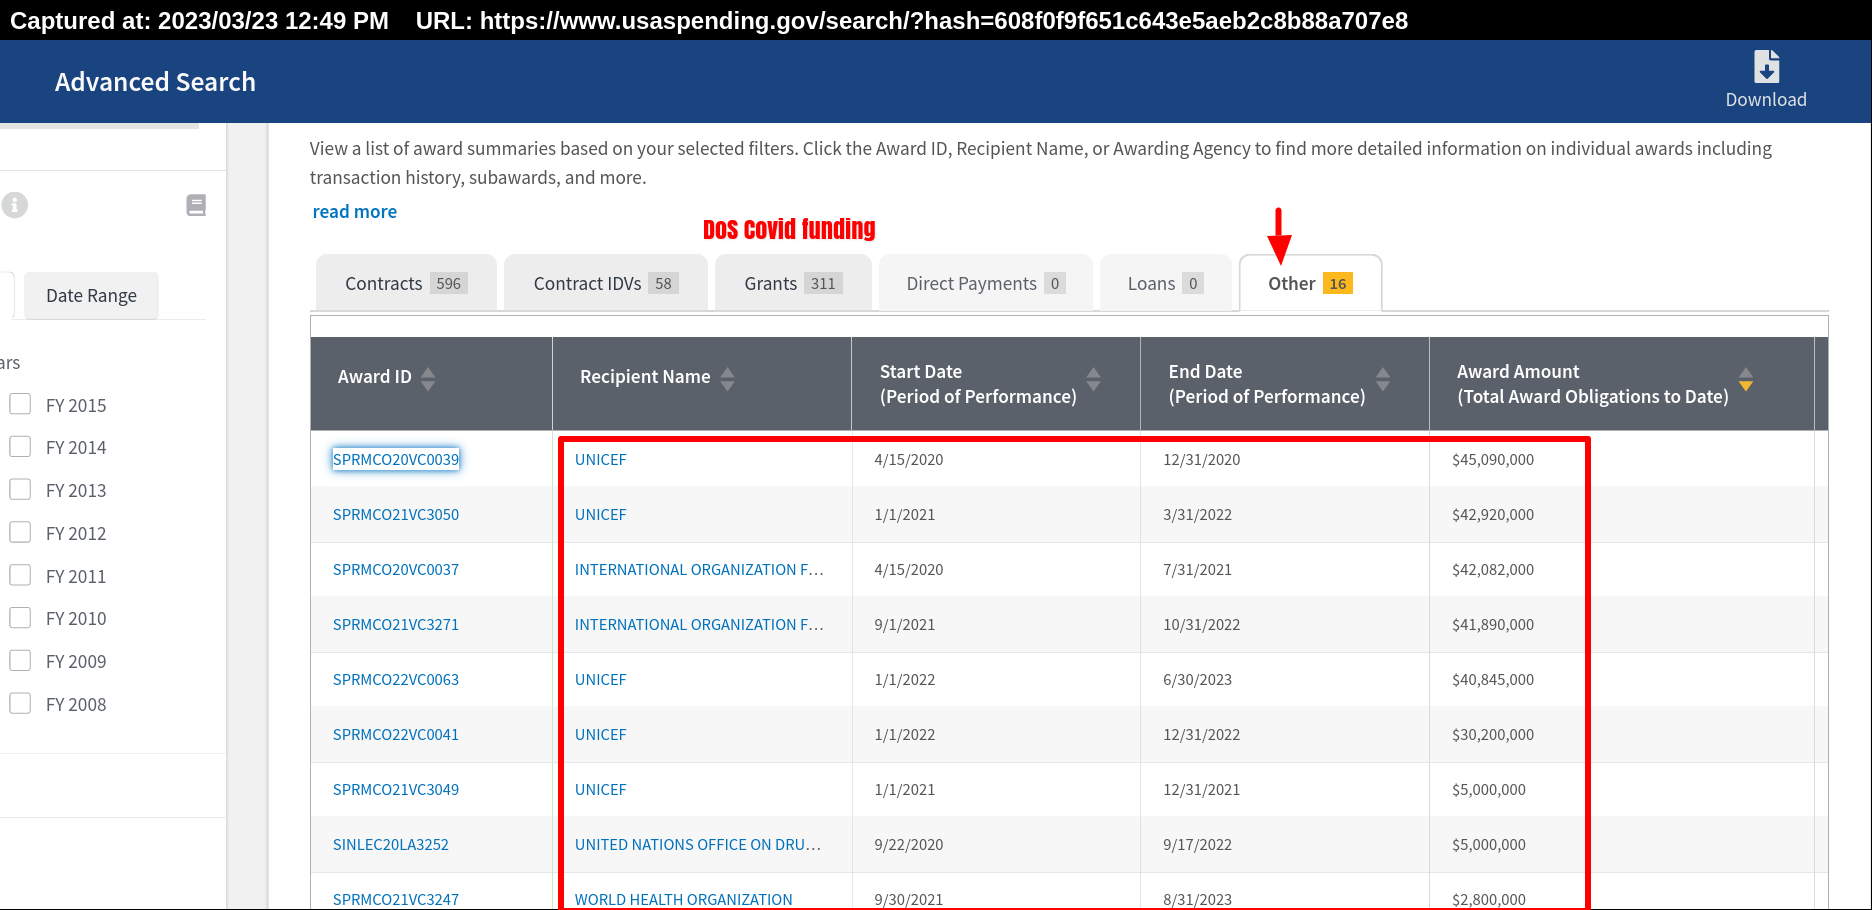The height and width of the screenshot is (910, 1872).
Task: Open the Loans tab
Action: click(1165, 283)
